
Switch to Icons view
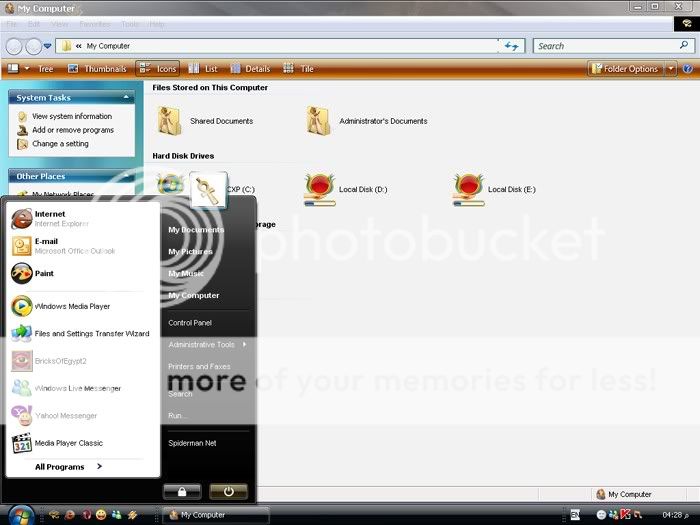tap(158, 69)
